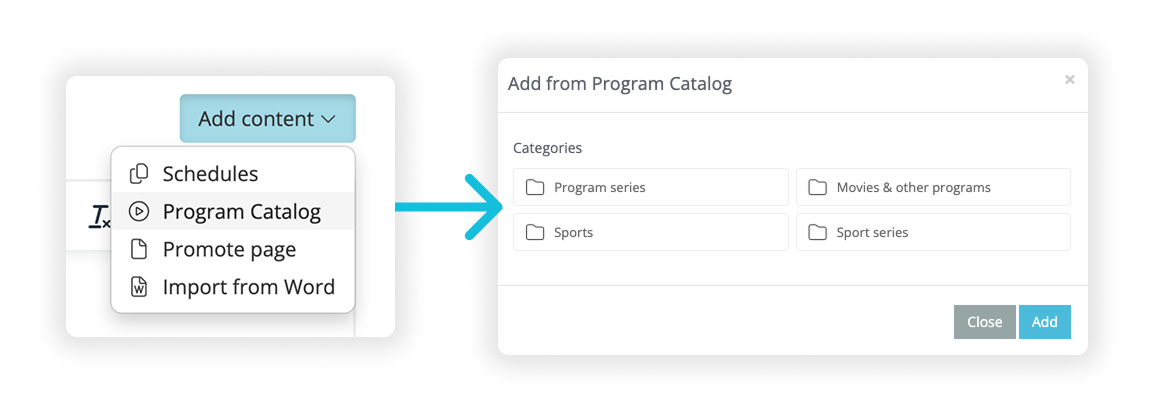Click the Program series folder icon
1154x413 pixels.
click(x=535, y=188)
